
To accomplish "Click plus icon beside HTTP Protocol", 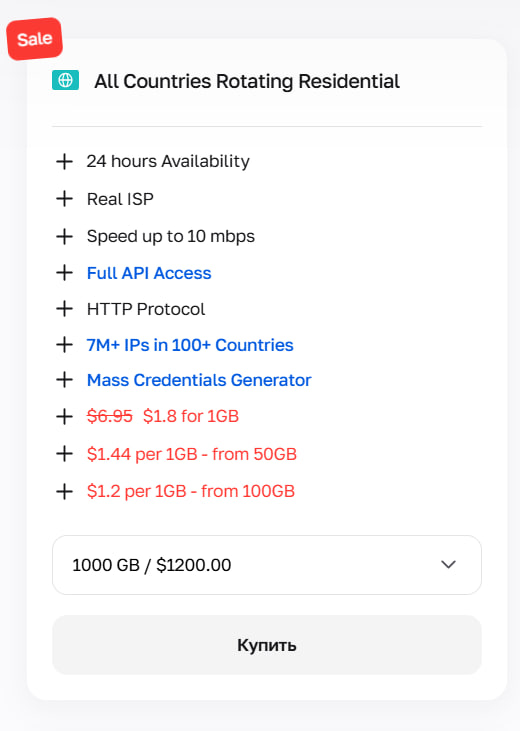I will coord(64,309).
